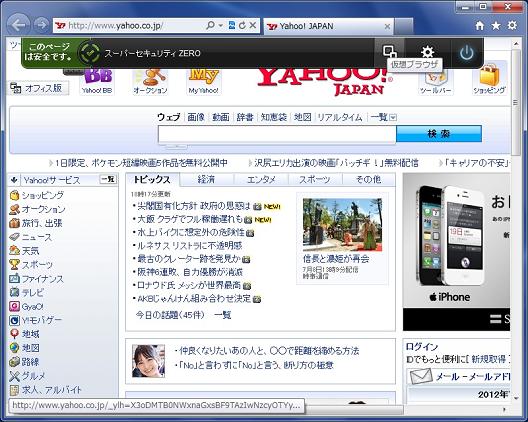Select 画像 search category link
This screenshot has width=528, height=422.
[196, 117]
